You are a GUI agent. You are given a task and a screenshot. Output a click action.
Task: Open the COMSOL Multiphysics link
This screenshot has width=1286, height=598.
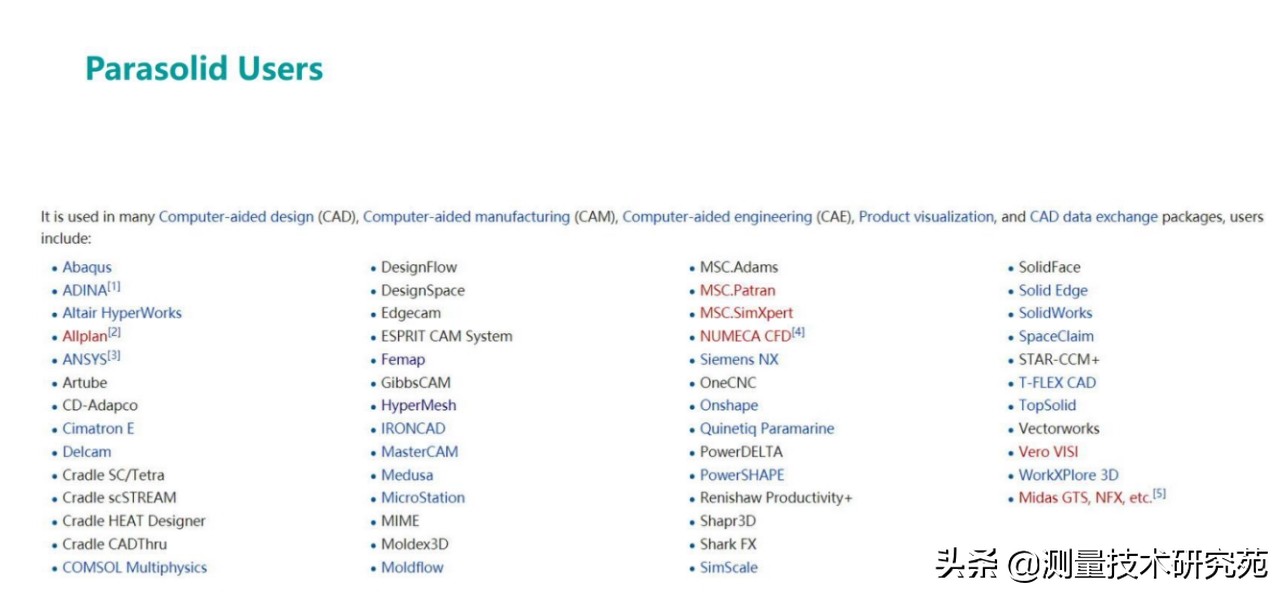click(134, 567)
